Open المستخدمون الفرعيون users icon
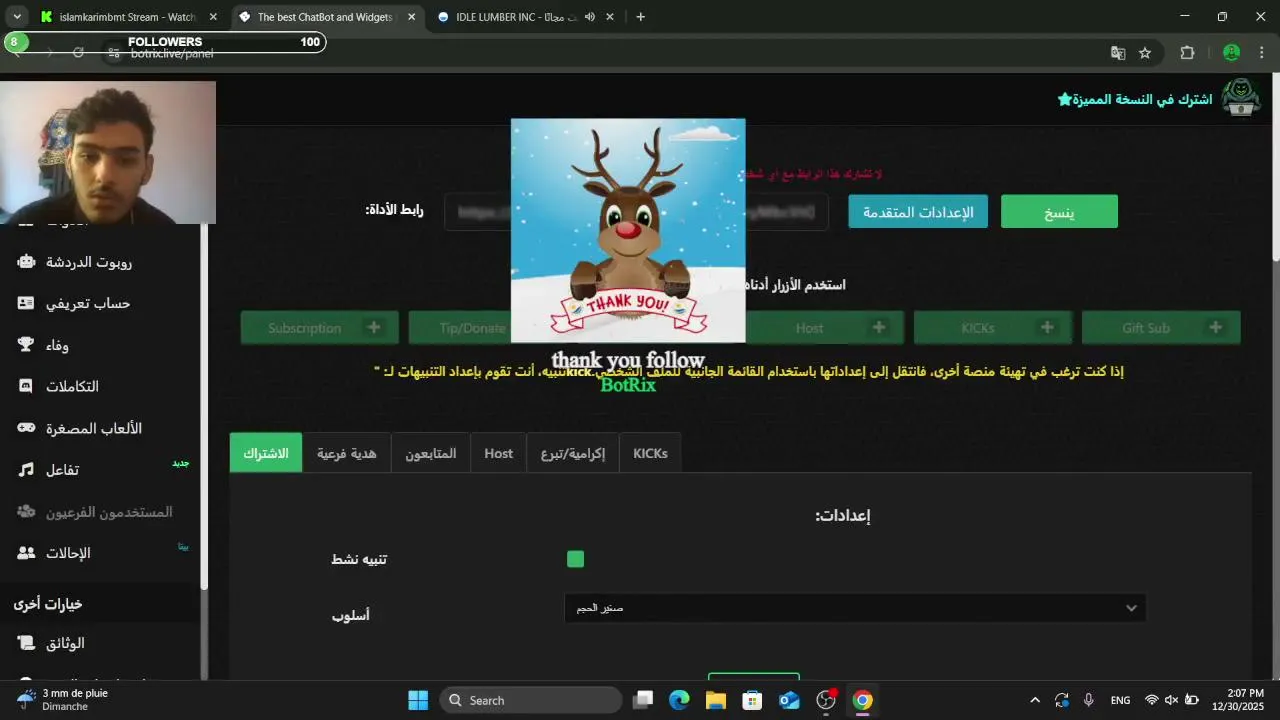This screenshot has height=720, width=1280. pos(26,511)
